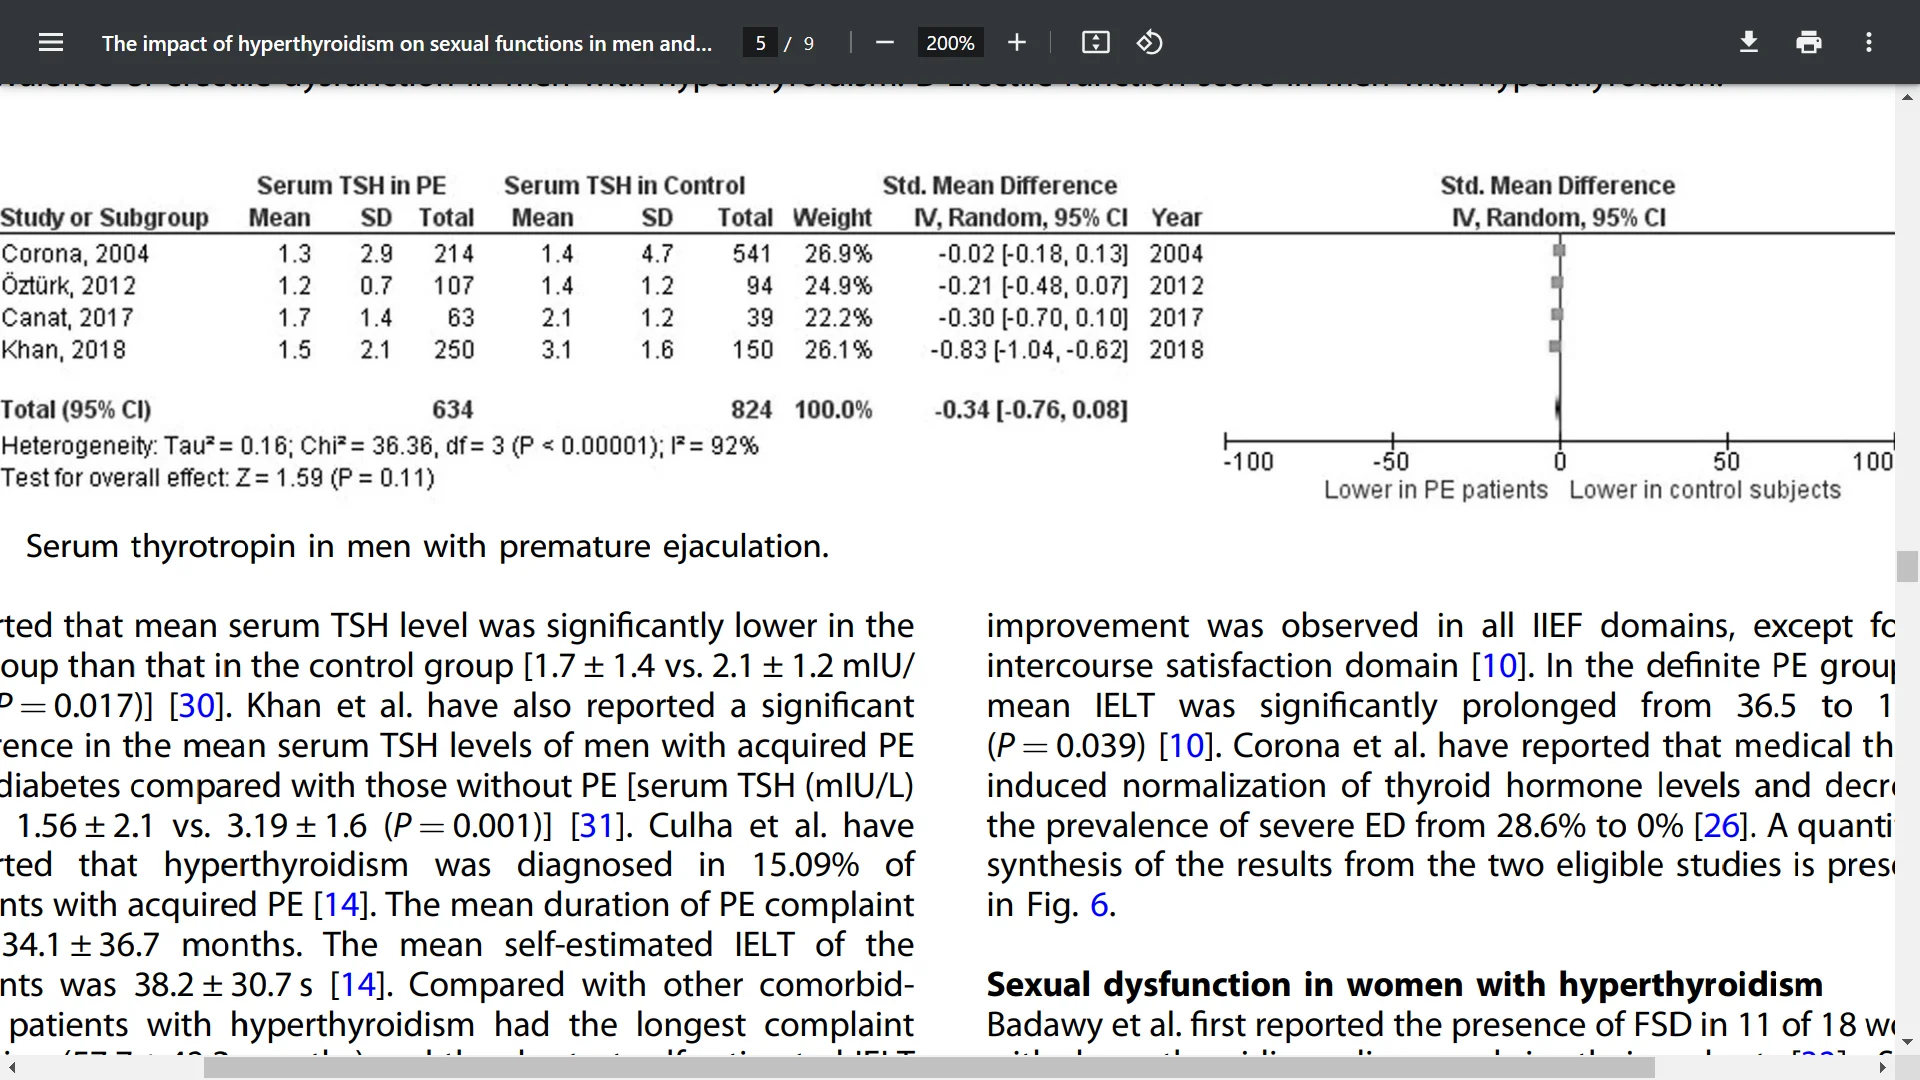Click the vertical scrollbar thumb

1907,566
